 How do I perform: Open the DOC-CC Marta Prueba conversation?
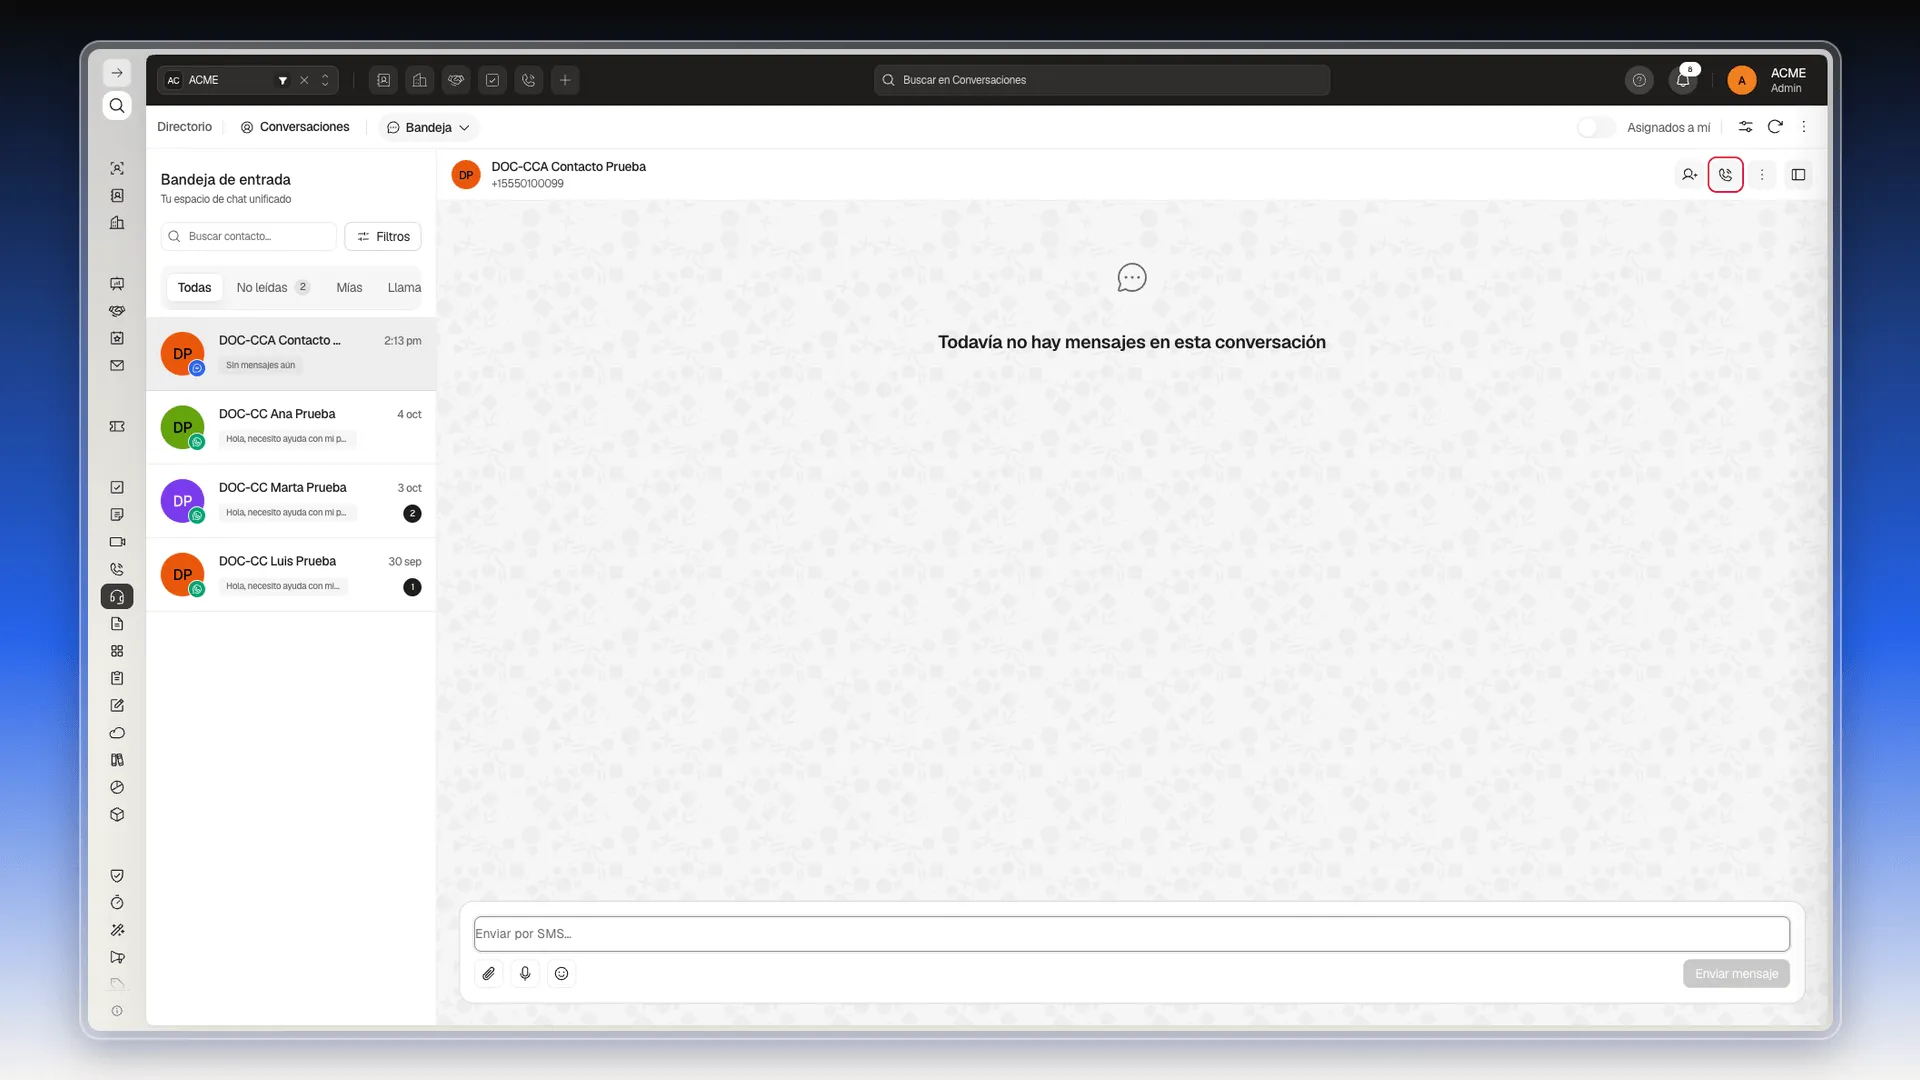pyautogui.click(x=291, y=501)
